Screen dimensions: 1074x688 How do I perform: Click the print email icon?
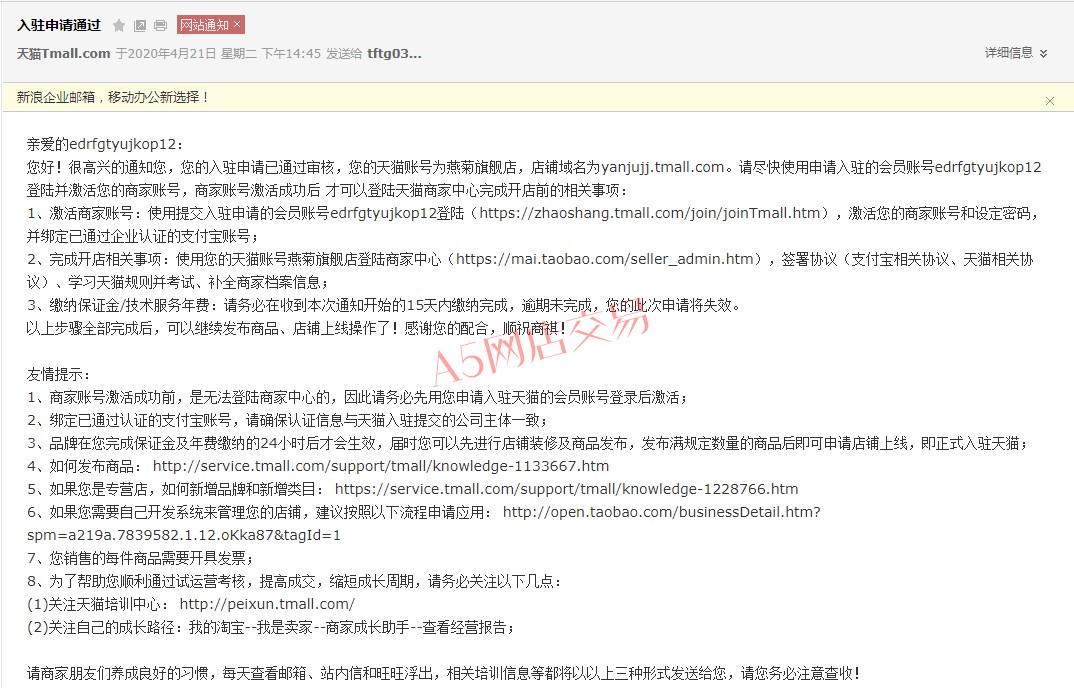[x=160, y=25]
